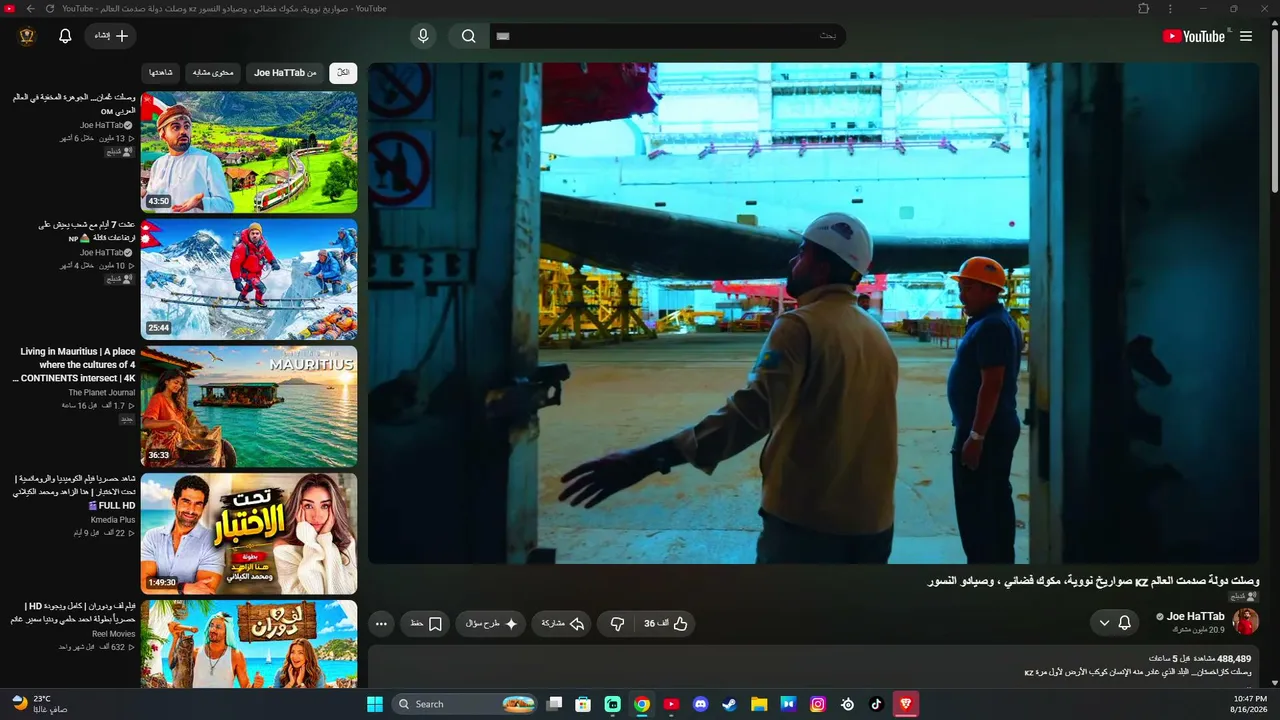Share the video via share arrow

pyautogui.click(x=562, y=624)
